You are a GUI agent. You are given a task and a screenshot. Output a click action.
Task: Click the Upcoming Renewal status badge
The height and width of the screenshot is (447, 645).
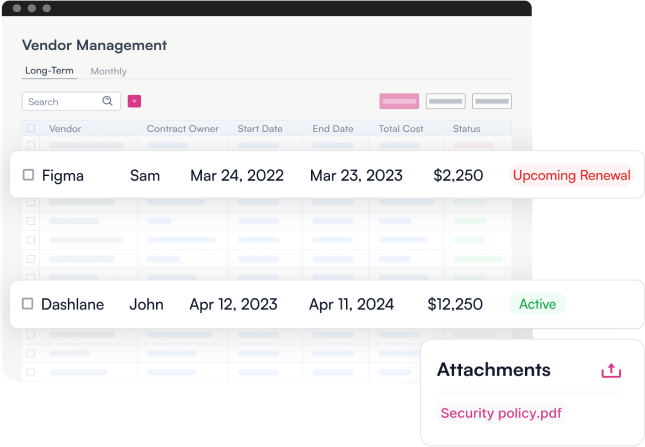click(571, 175)
